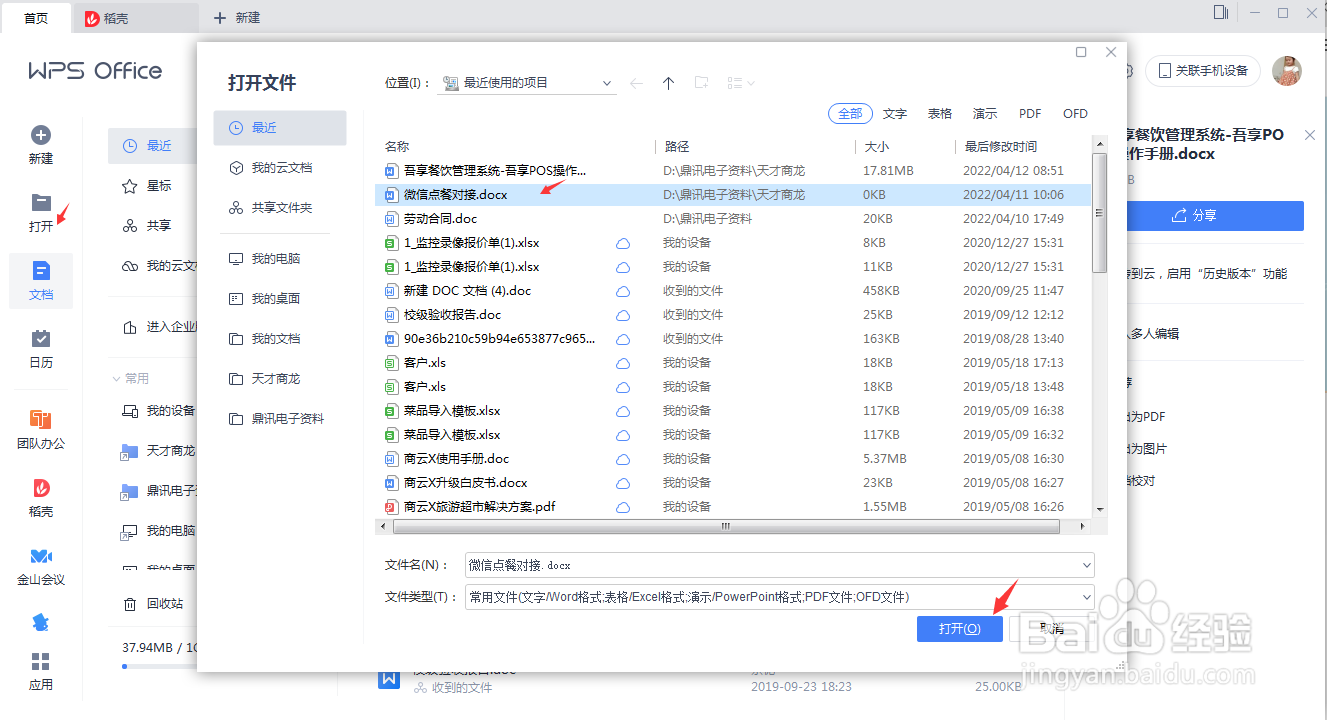
Task: Select the 表格 filter tab
Action: 940,114
